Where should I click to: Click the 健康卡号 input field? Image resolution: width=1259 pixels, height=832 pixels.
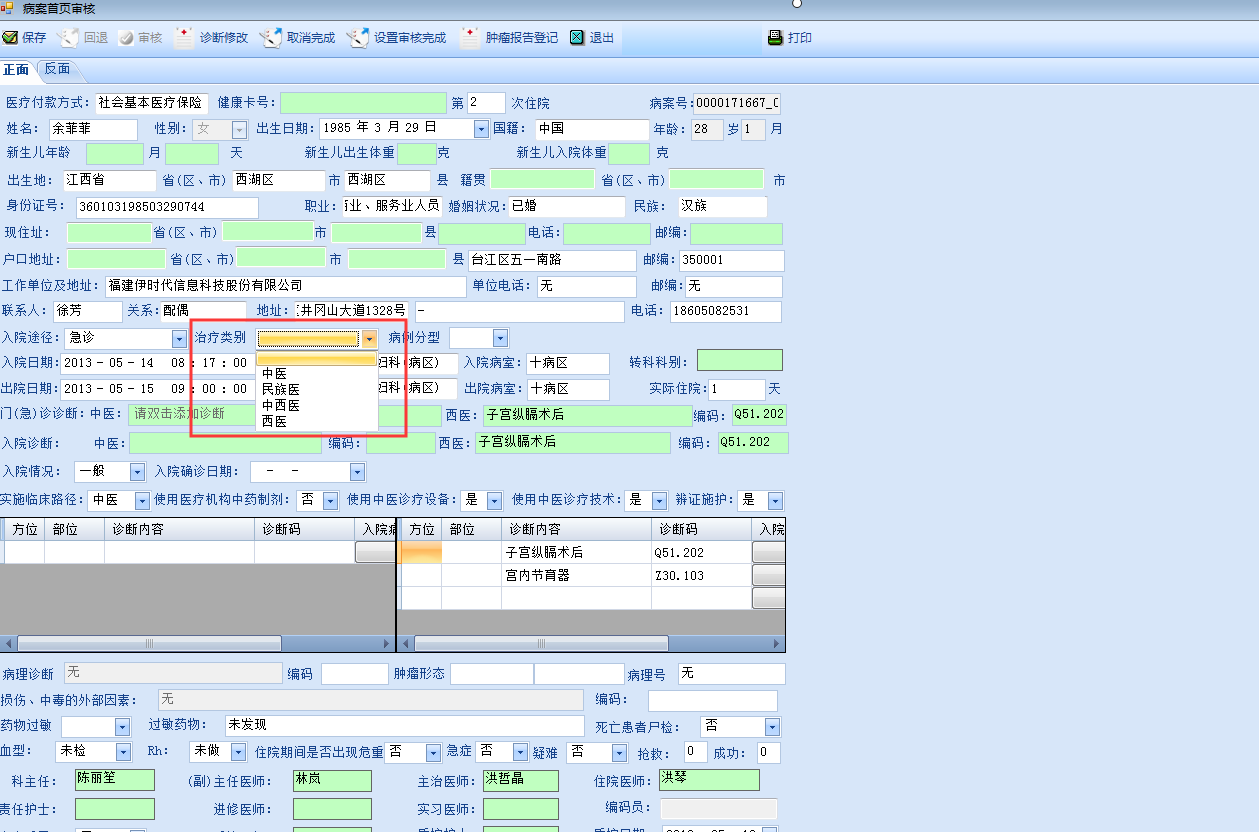(x=363, y=103)
